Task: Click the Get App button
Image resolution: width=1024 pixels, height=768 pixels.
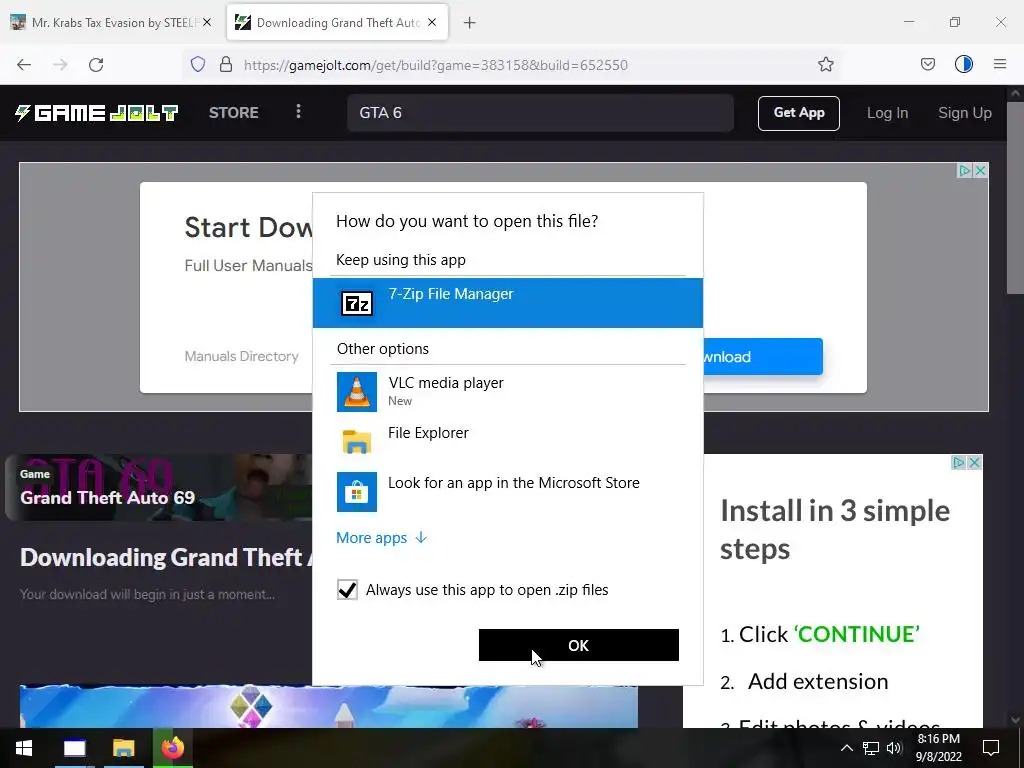Action: coord(799,113)
